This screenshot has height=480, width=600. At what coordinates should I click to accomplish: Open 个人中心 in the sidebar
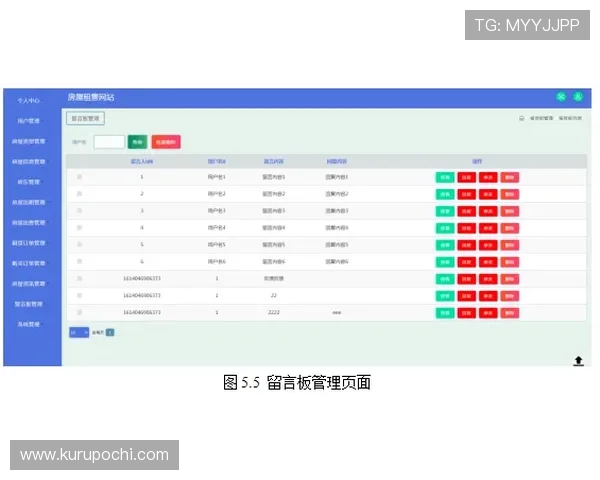click(29, 100)
